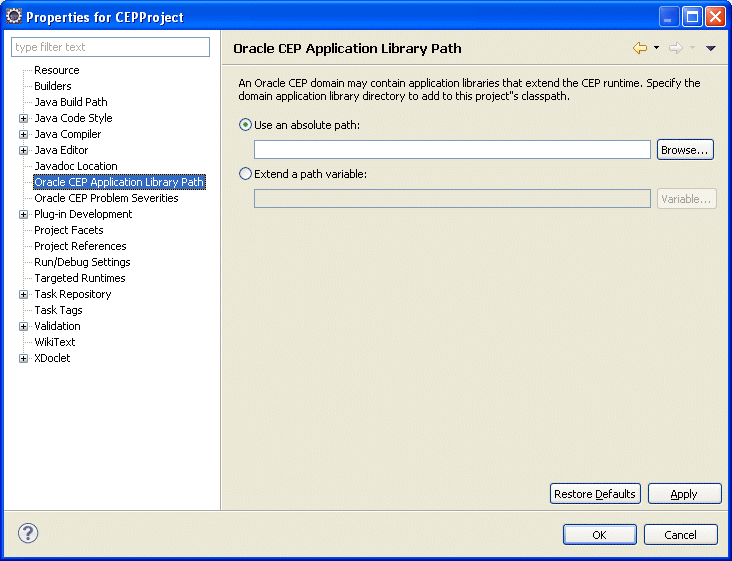
Task: Click the Apply button
Action: click(x=684, y=494)
